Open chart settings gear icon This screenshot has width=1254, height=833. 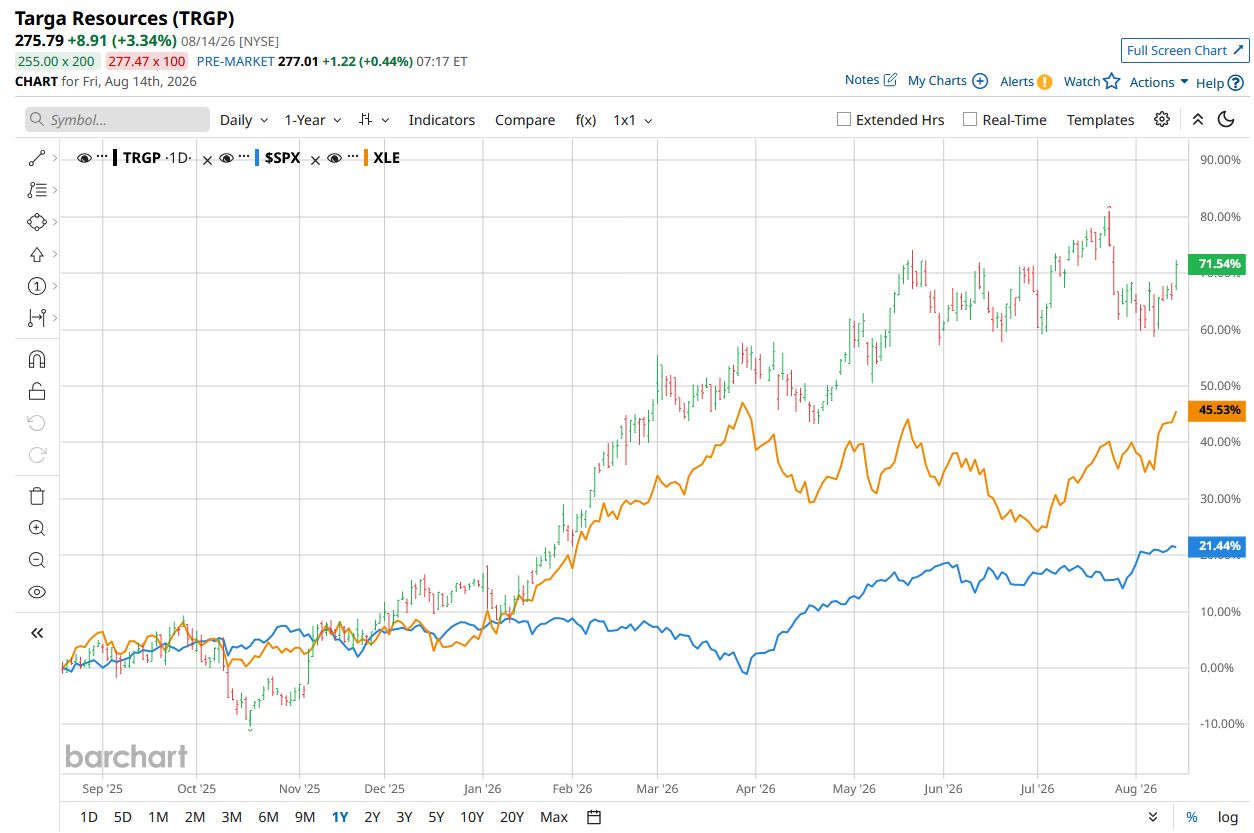(1162, 119)
